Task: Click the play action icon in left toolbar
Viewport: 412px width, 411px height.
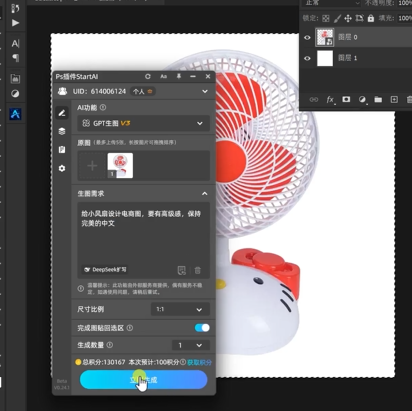Action: (x=15, y=23)
